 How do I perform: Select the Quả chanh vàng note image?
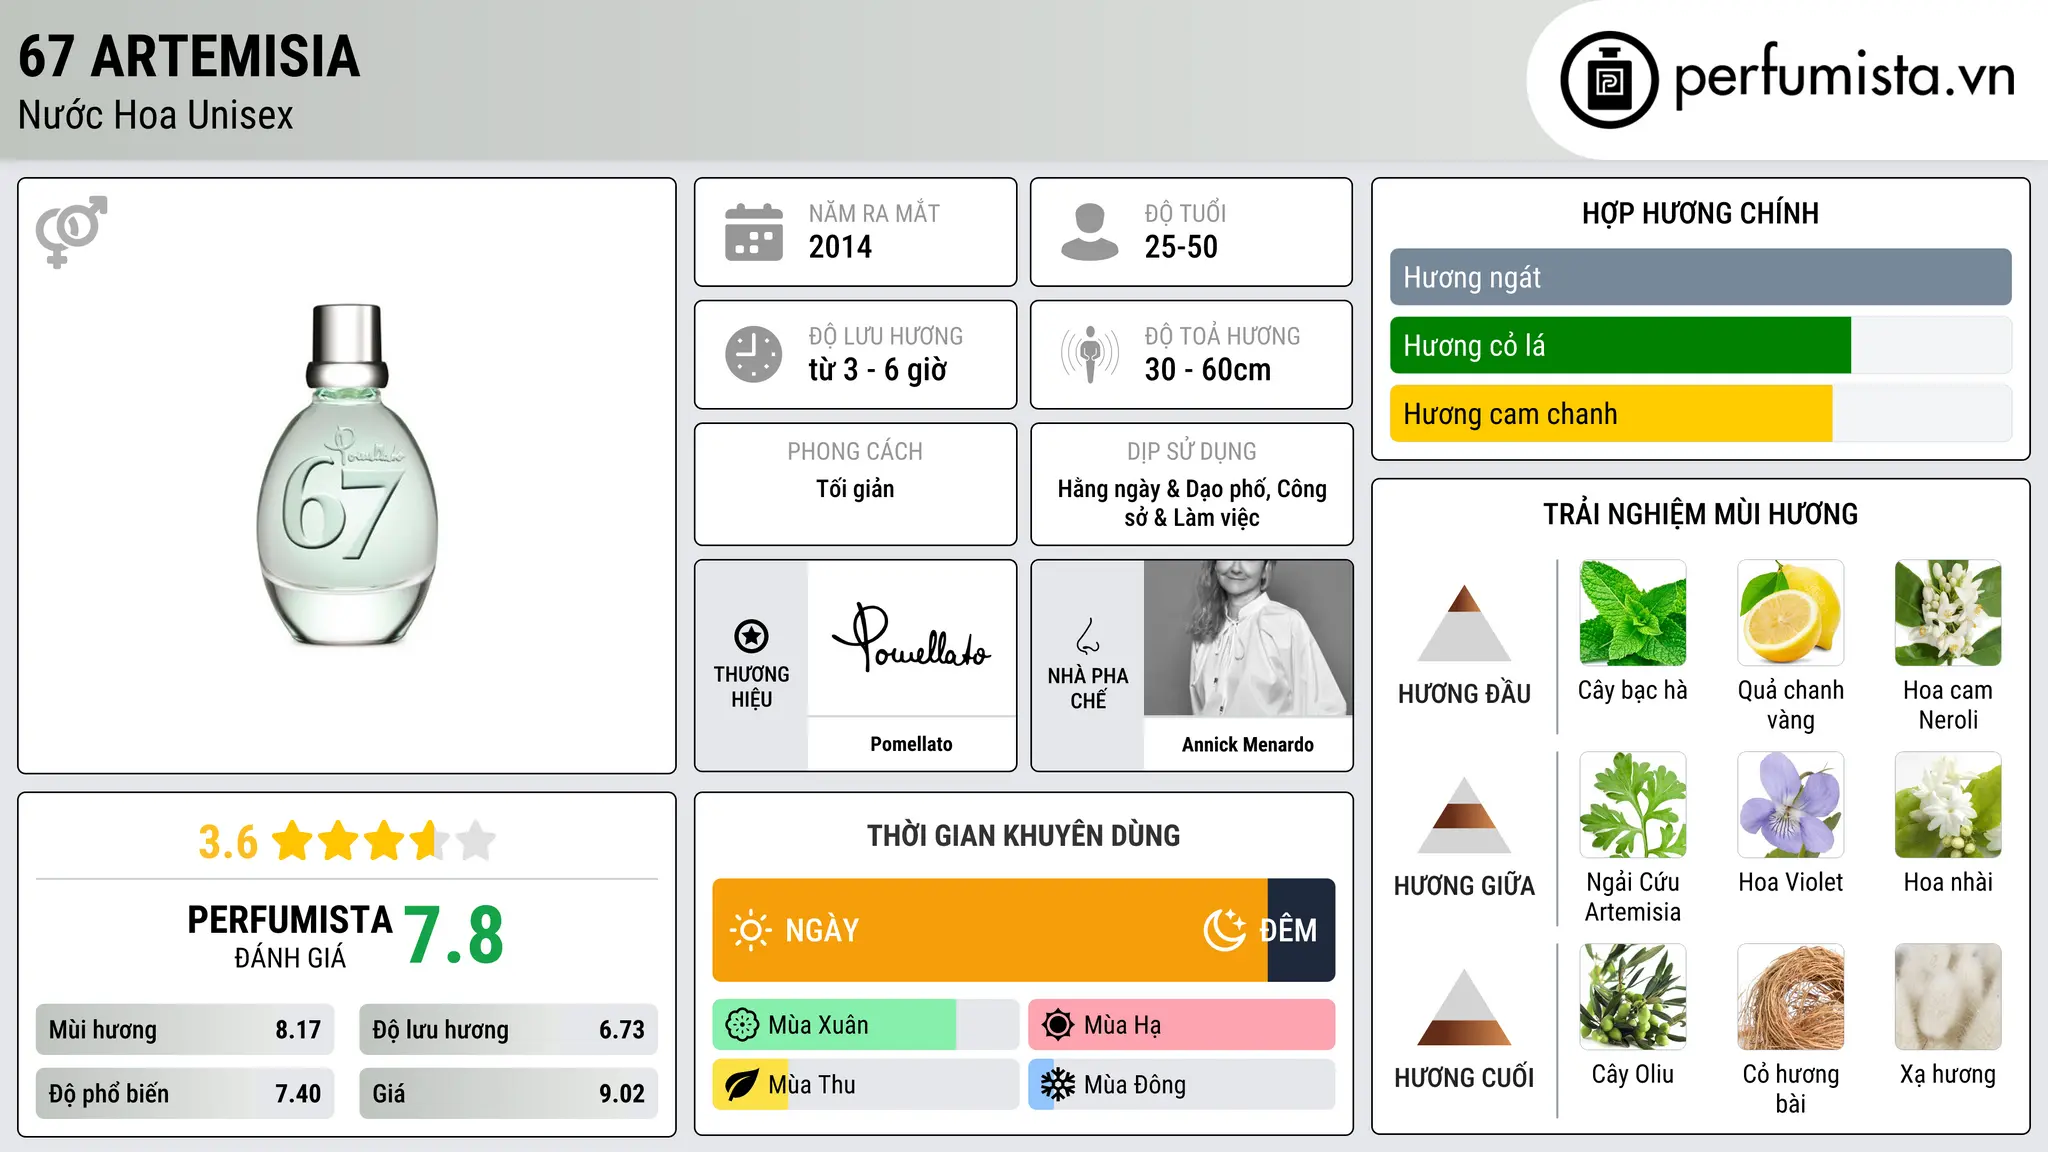point(1791,613)
